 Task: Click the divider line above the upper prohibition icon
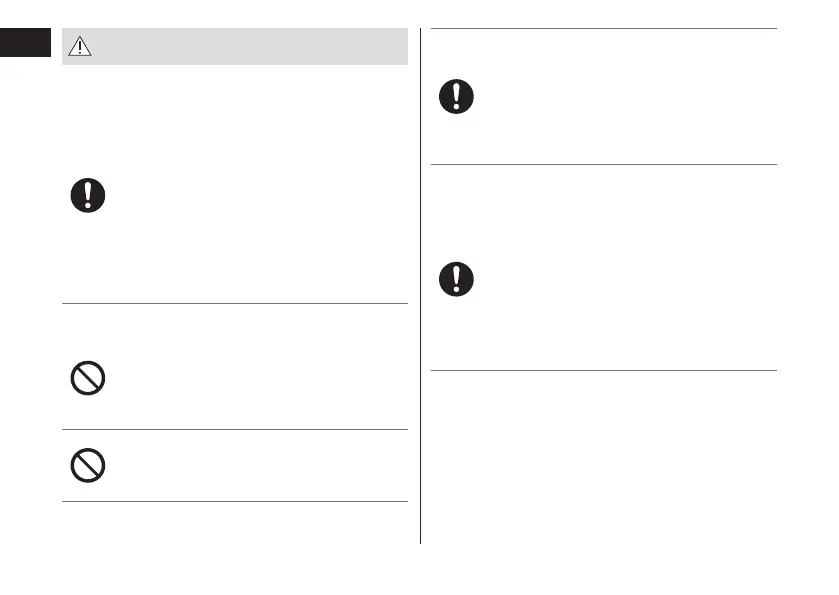[x=235, y=303]
